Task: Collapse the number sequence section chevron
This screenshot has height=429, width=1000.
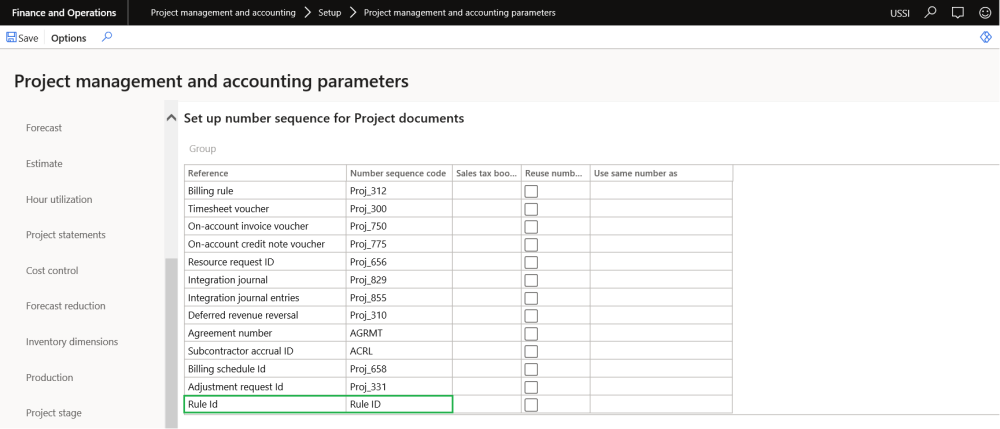Action: click(171, 118)
